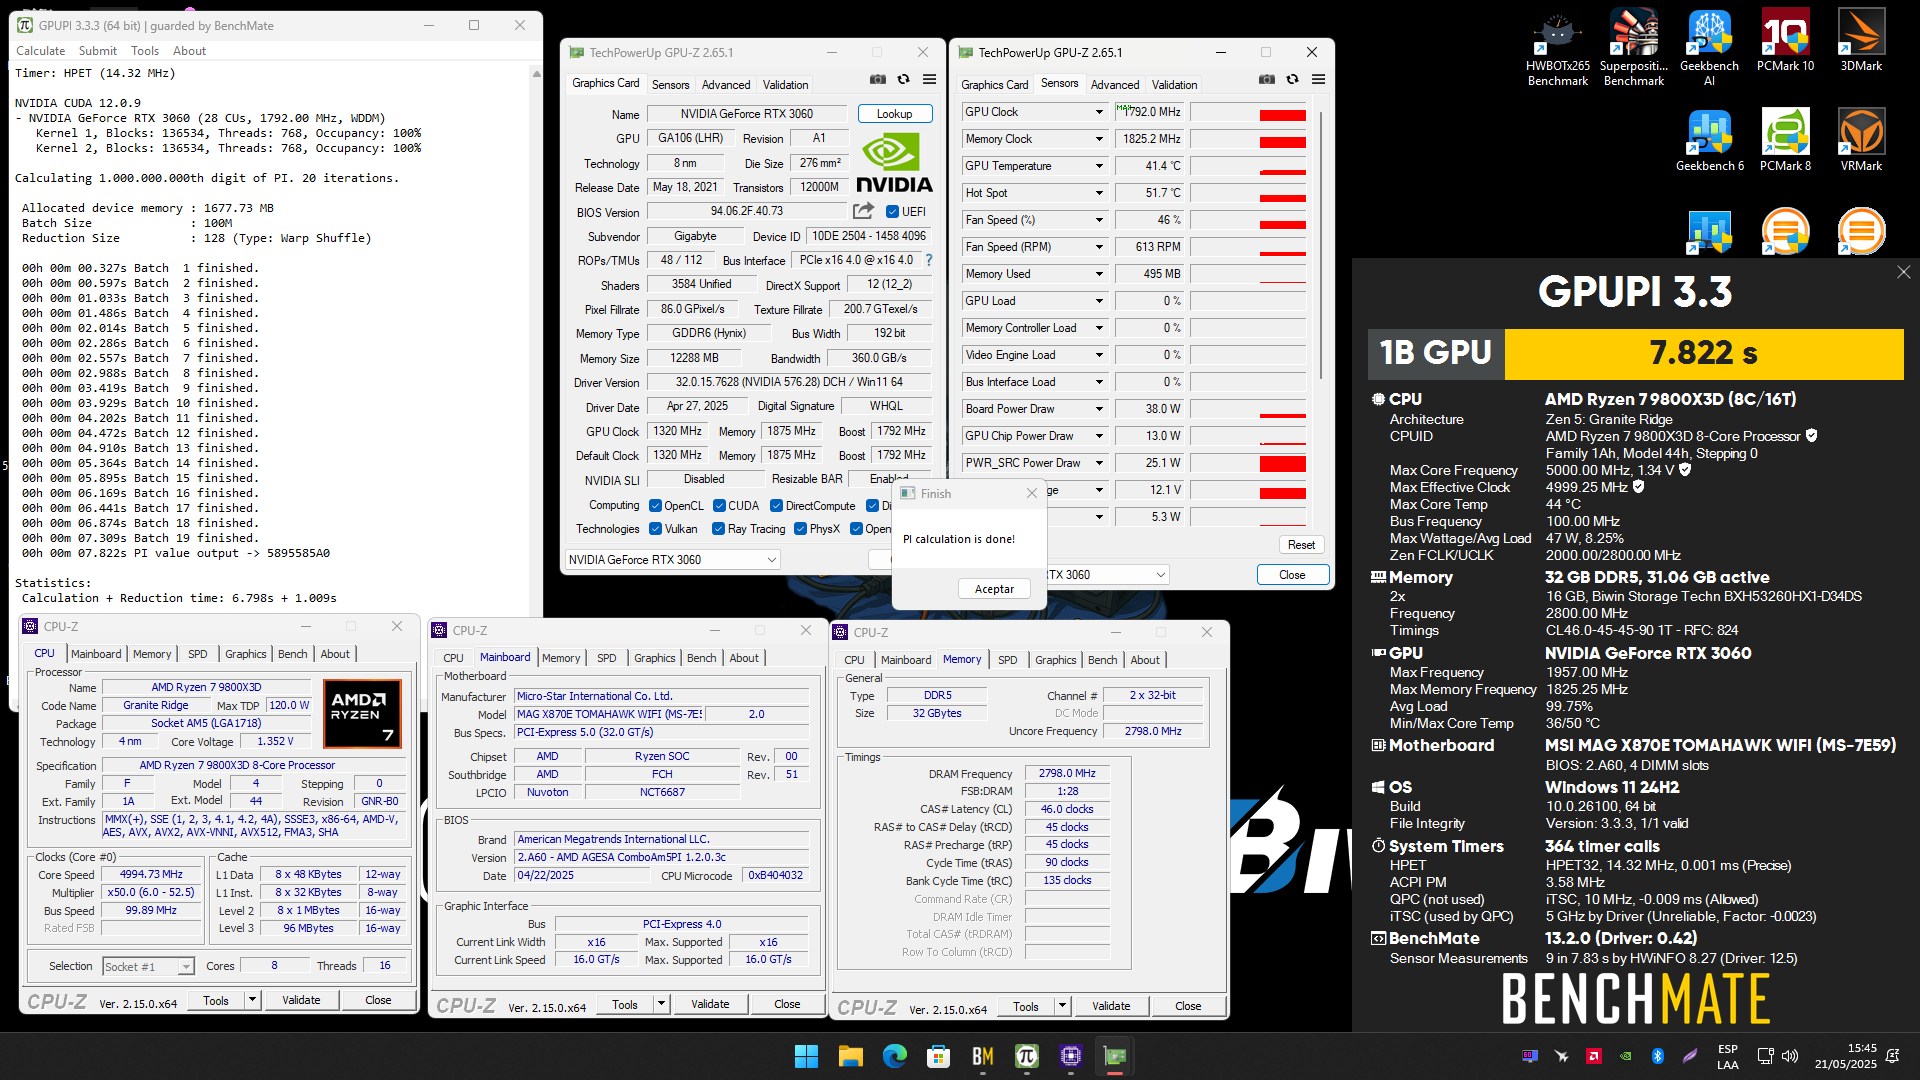Open the Fan Speed (RPM) sensor dropdown

click(1099, 247)
